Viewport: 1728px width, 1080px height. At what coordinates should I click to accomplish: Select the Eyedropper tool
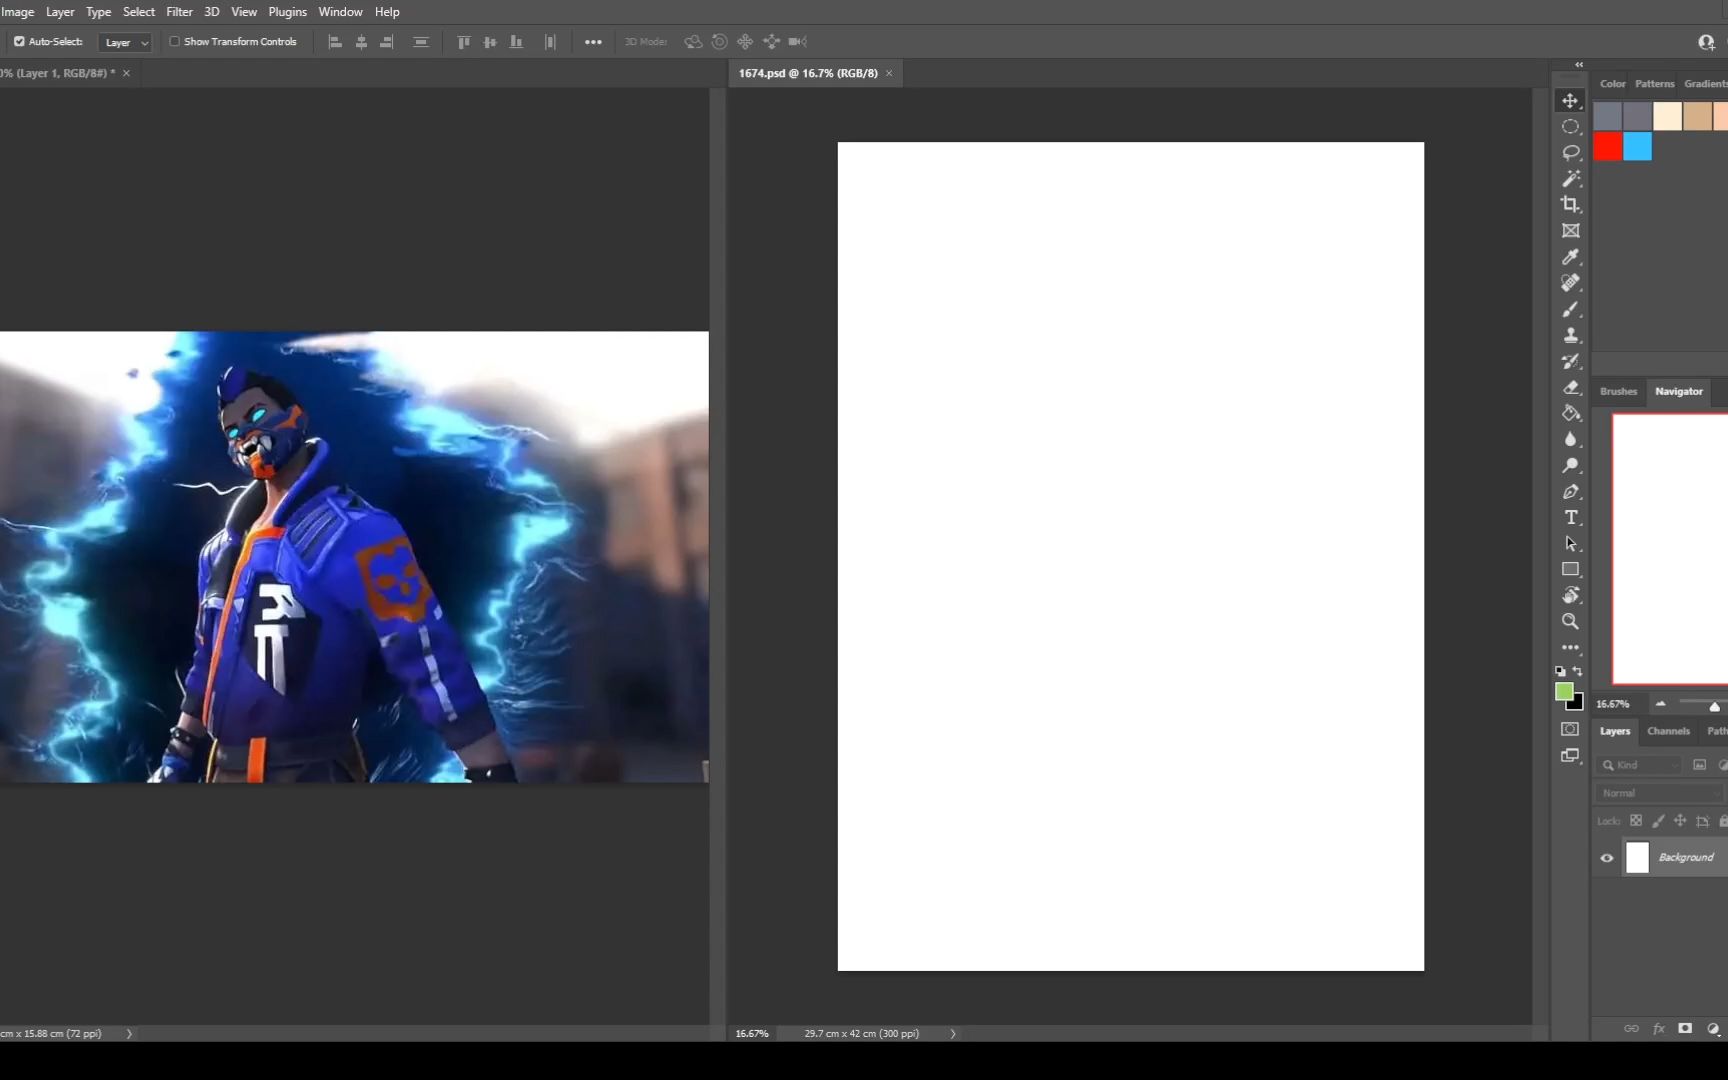[x=1570, y=257]
